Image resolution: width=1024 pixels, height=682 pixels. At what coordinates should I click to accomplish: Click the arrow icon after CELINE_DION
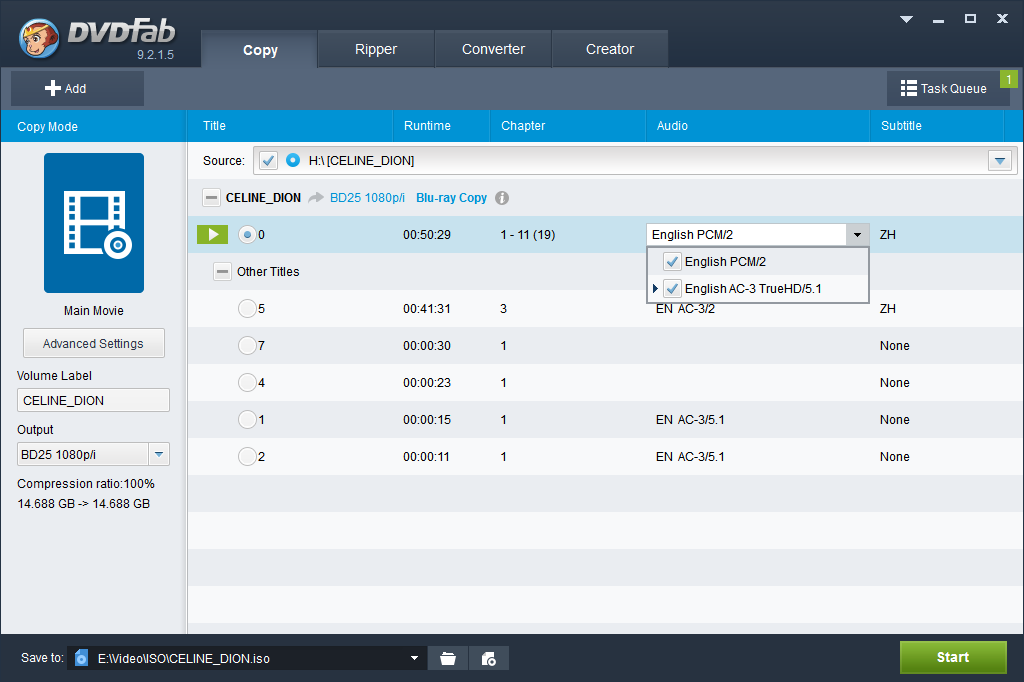(316, 197)
